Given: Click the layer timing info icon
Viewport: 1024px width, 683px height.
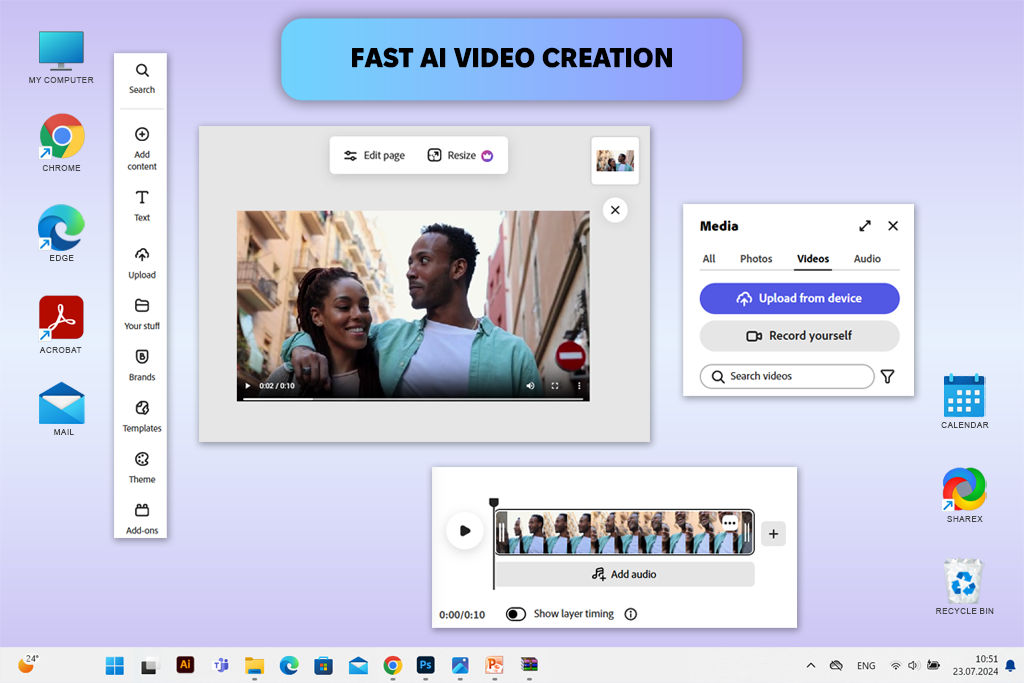Looking at the screenshot, I should click(x=630, y=614).
